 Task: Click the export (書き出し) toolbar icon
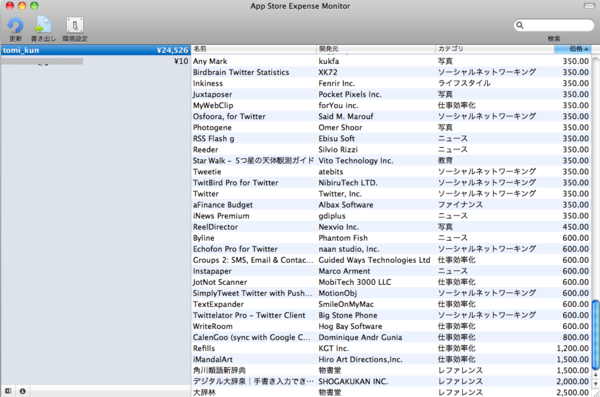point(43,25)
